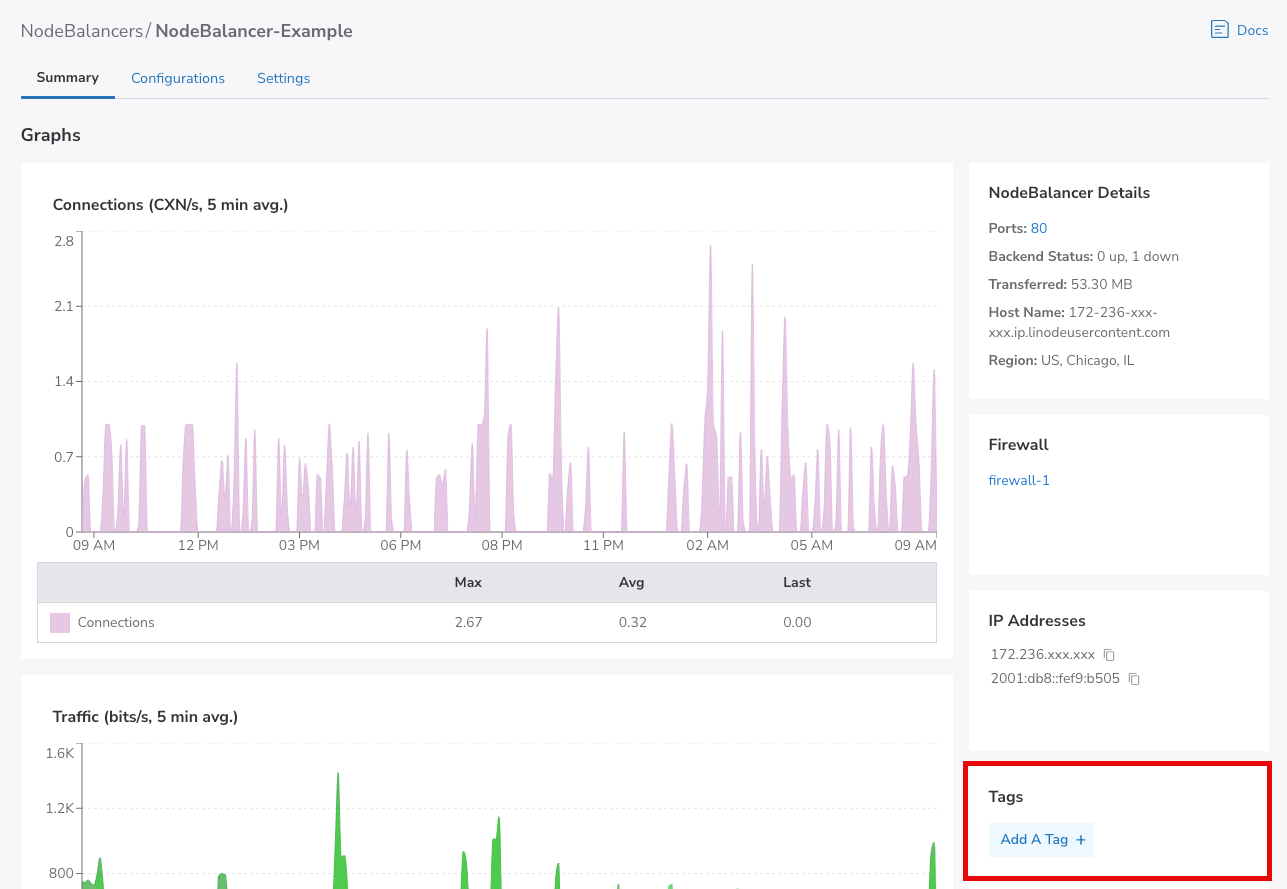Screen dimensions: 1287x889
Task: Copy the 172.236.xxx.xxx IPv4 address
Action: click(x=1109, y=655)
